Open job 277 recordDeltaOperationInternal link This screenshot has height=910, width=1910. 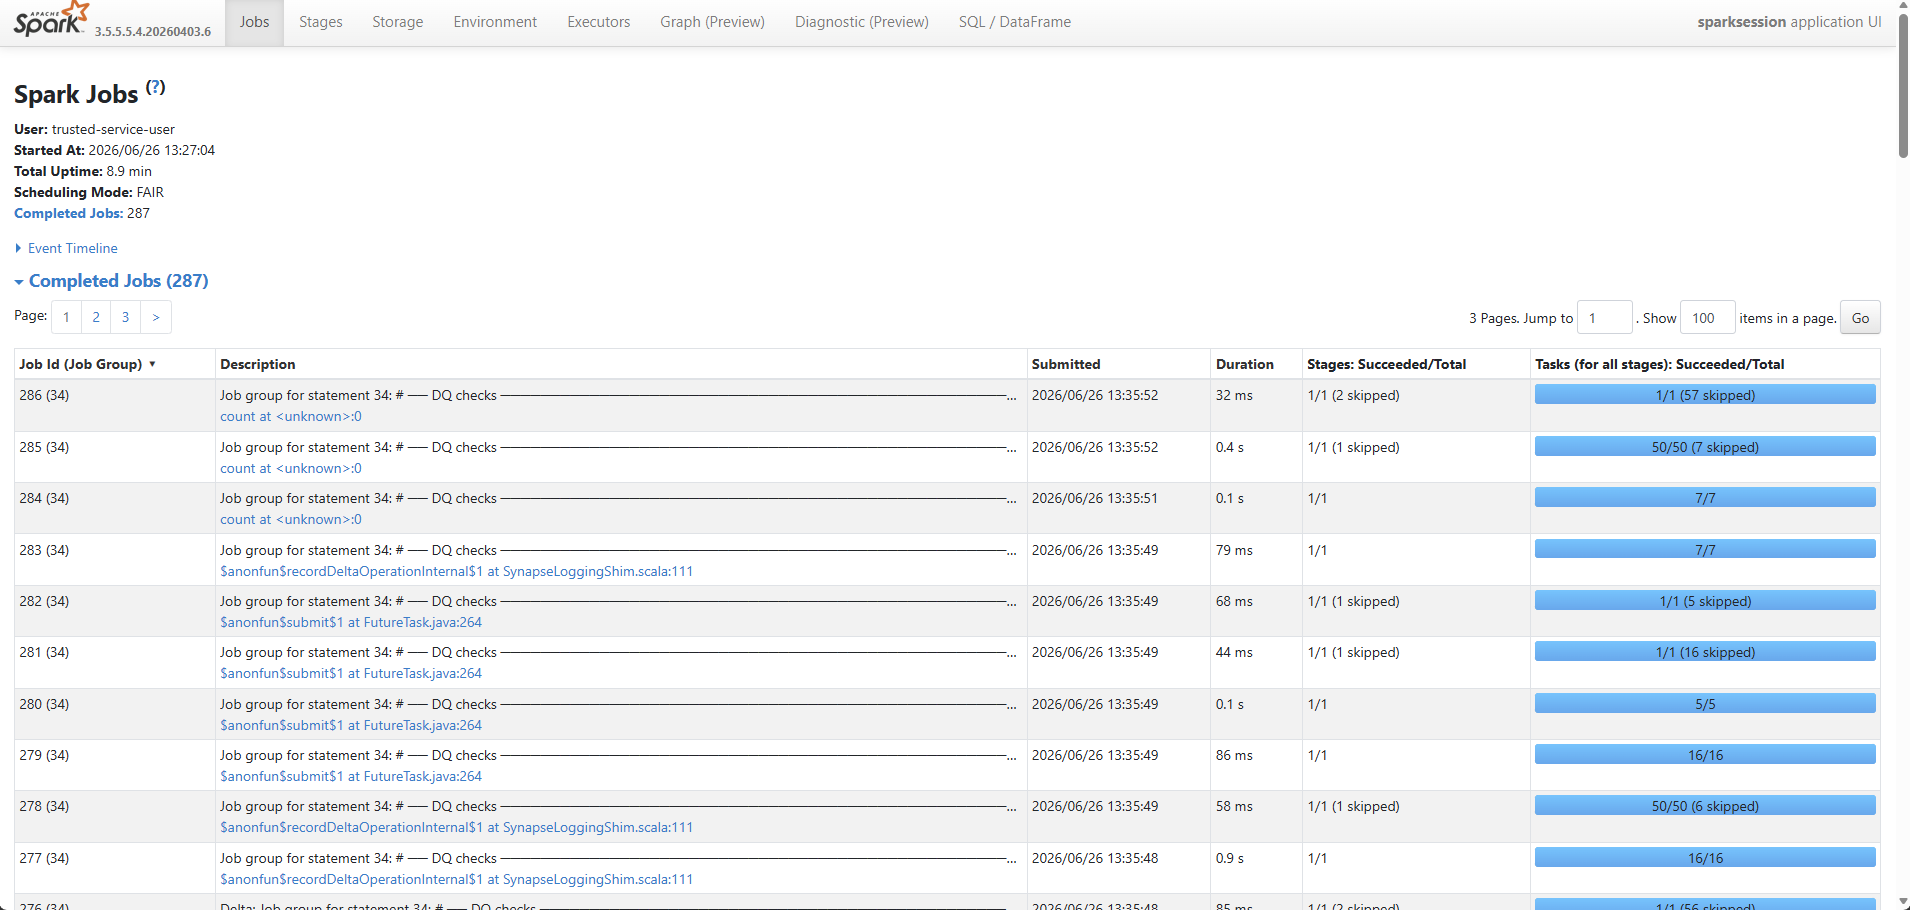pyautogui.click(x=456, y=879)
